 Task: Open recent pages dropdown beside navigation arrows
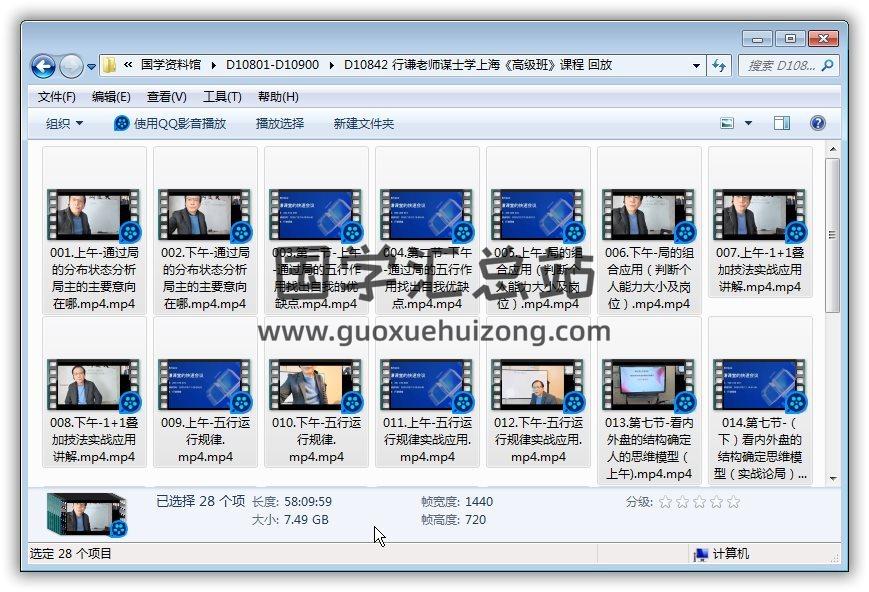[91, 67]
